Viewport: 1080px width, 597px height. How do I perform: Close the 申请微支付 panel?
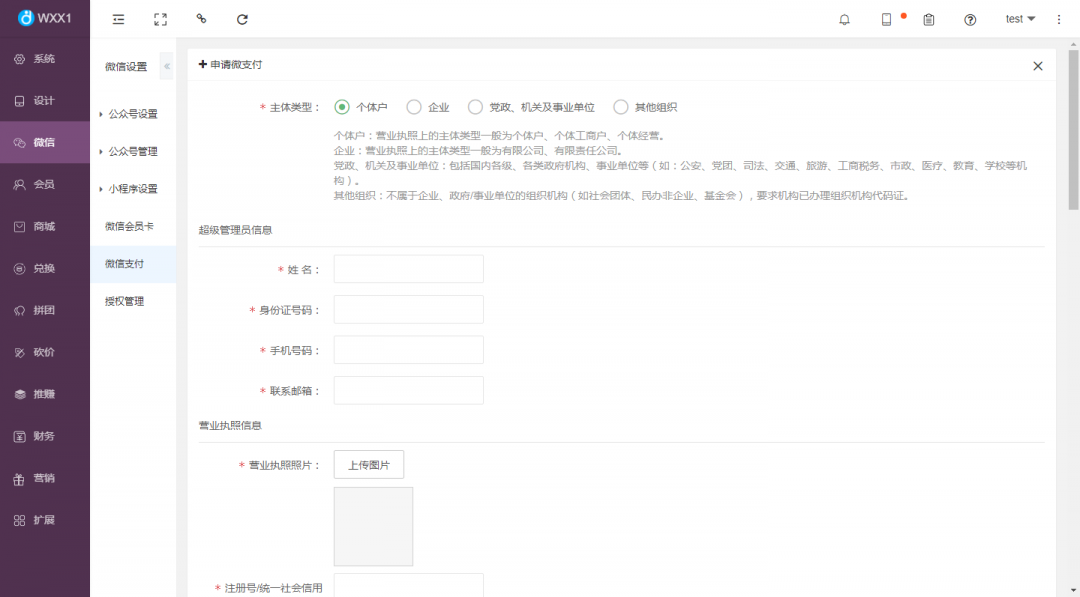pos(1038,66)
